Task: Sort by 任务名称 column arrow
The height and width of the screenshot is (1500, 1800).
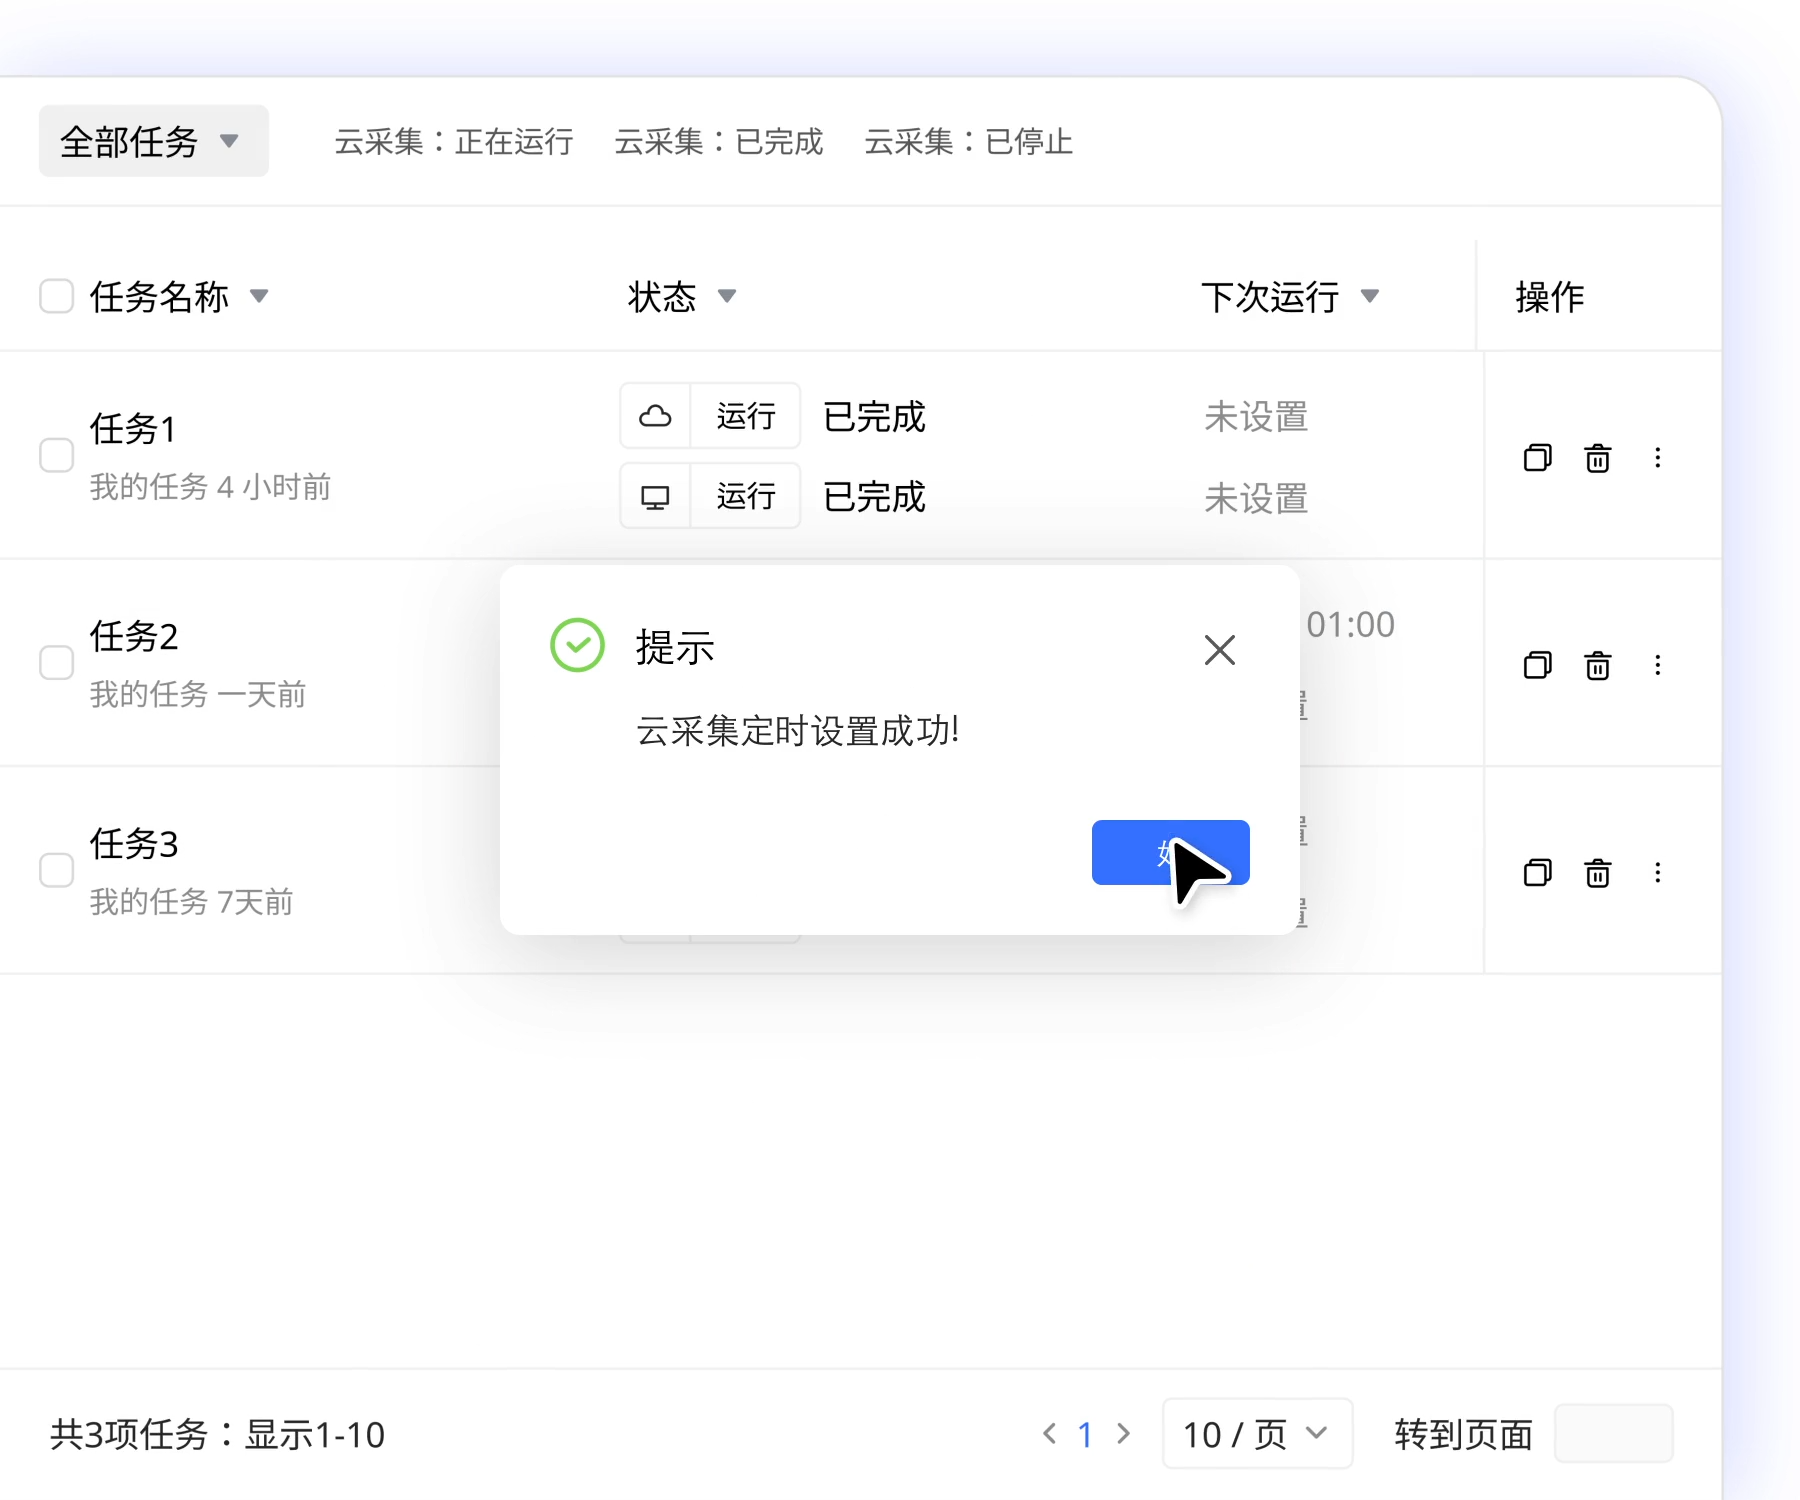Action: [259, 296]
